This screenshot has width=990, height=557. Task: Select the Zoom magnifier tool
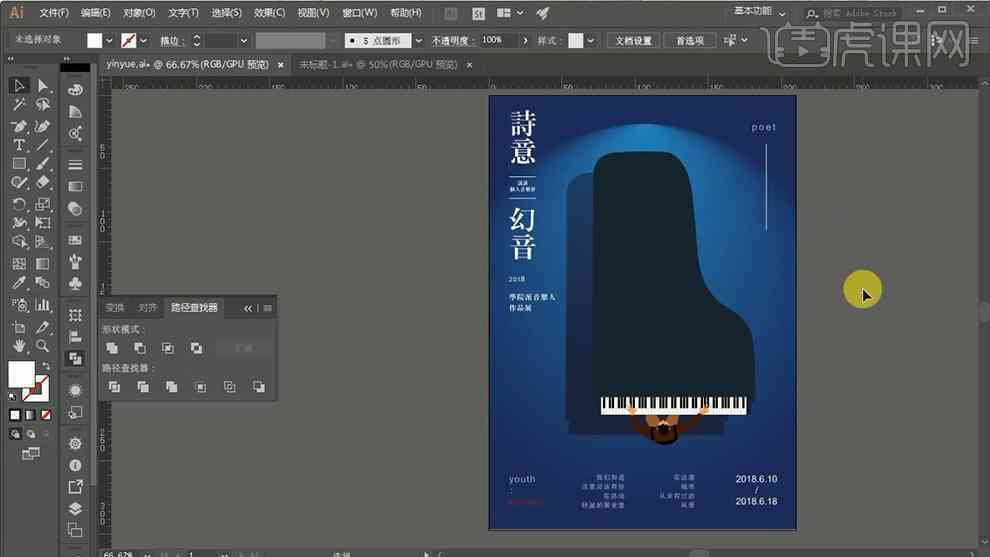point(42,346)
